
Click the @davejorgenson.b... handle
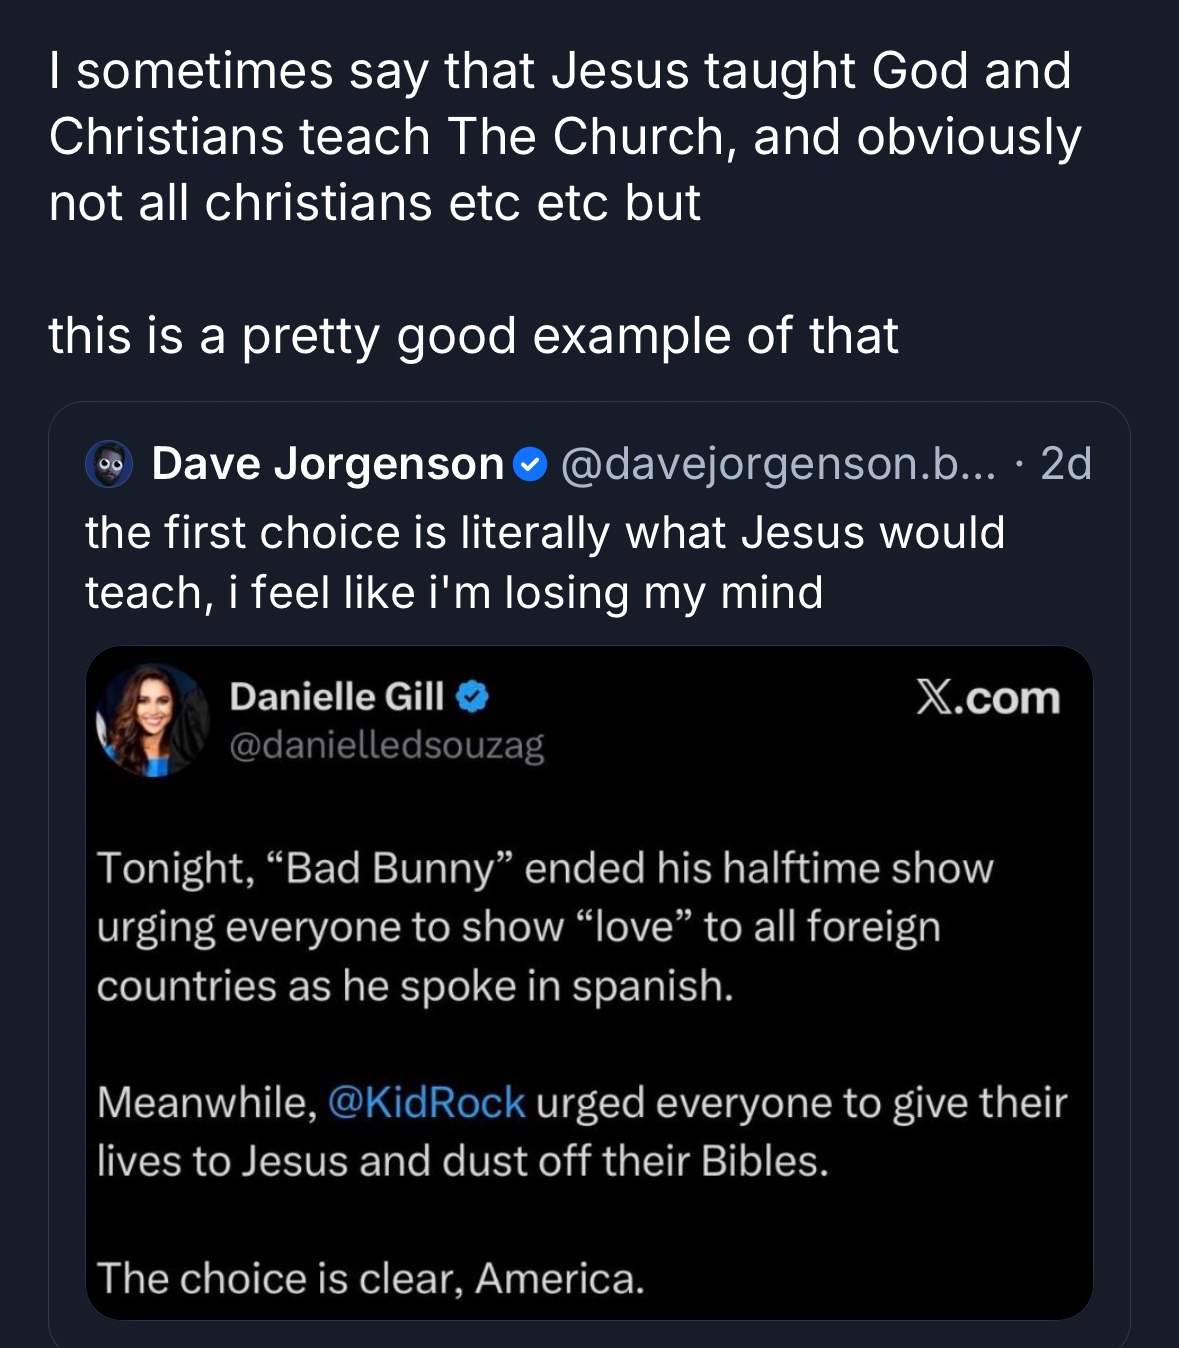pos(778,464)
